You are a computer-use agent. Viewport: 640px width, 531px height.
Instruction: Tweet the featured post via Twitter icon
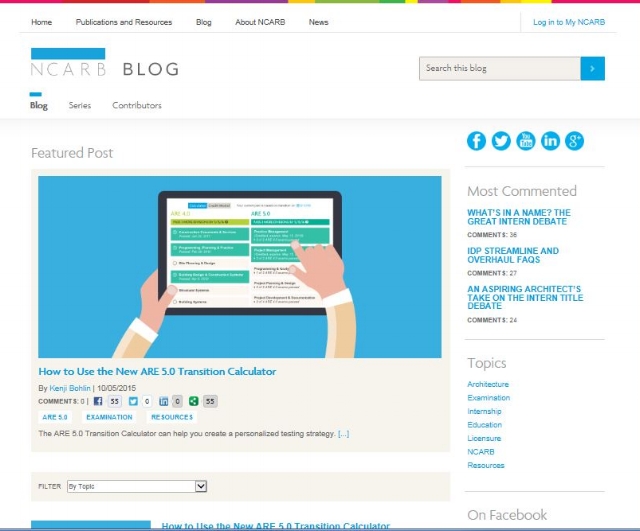coord(133,401)
